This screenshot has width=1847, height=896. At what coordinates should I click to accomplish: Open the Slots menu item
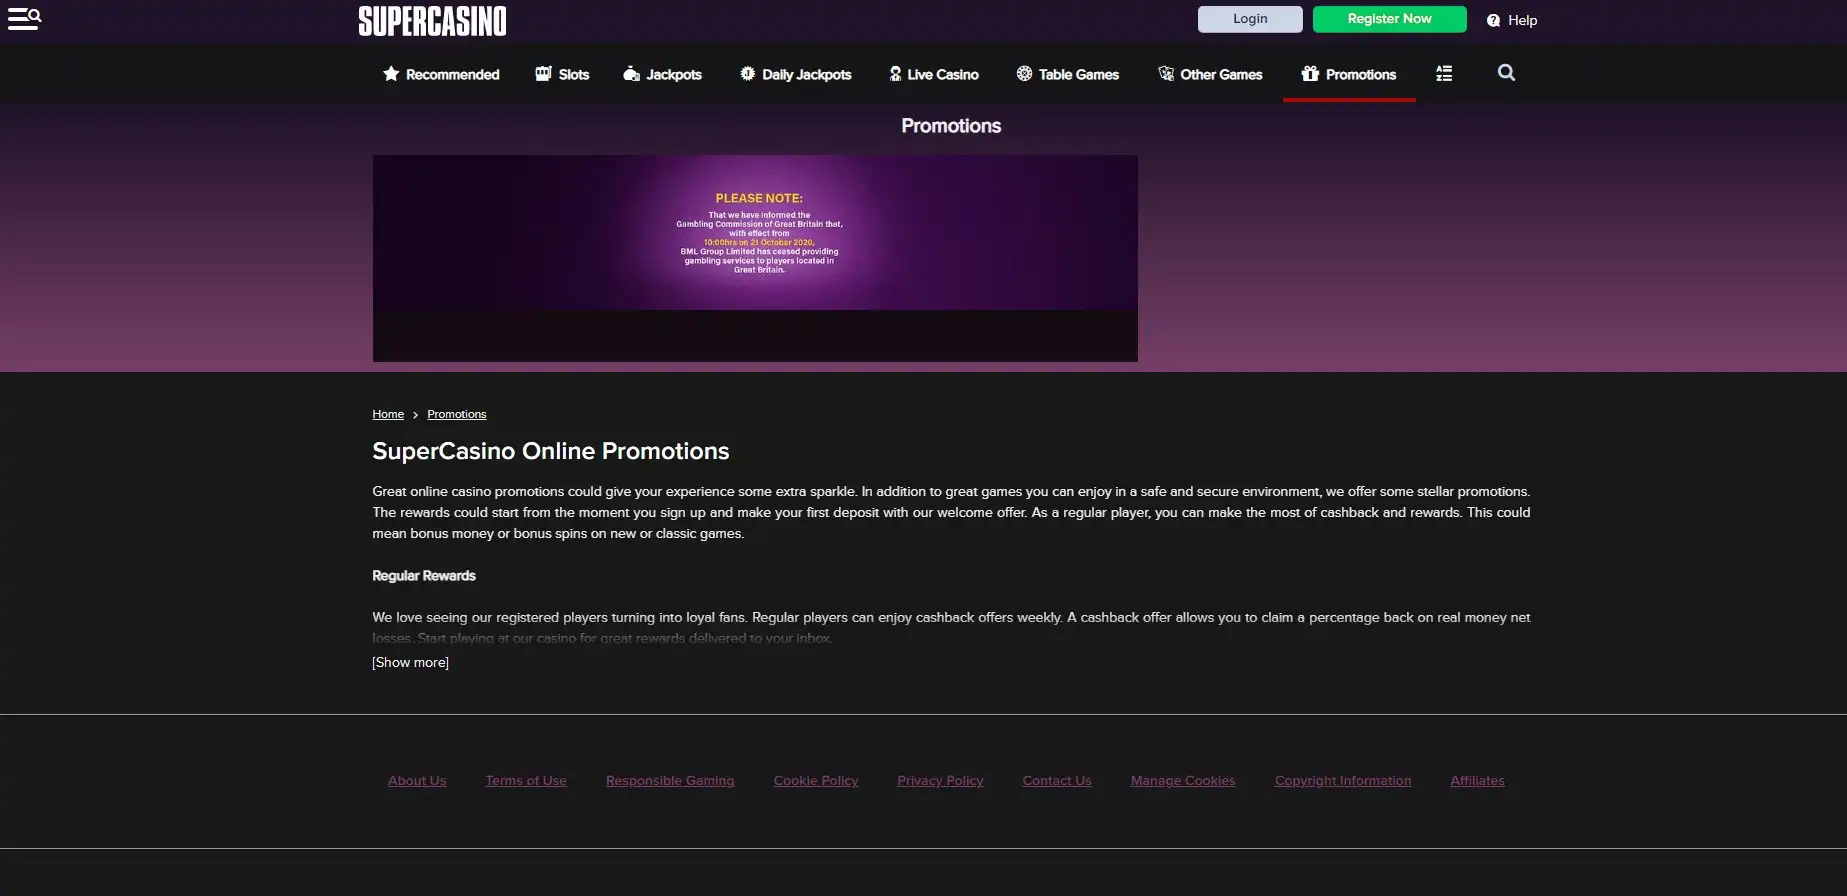click(x=574, y=75)
